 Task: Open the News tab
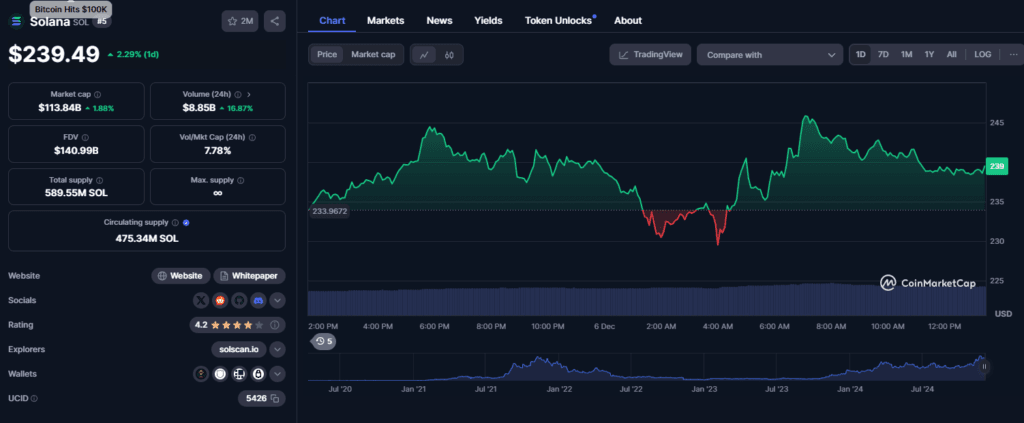click(x=440, y=21)
